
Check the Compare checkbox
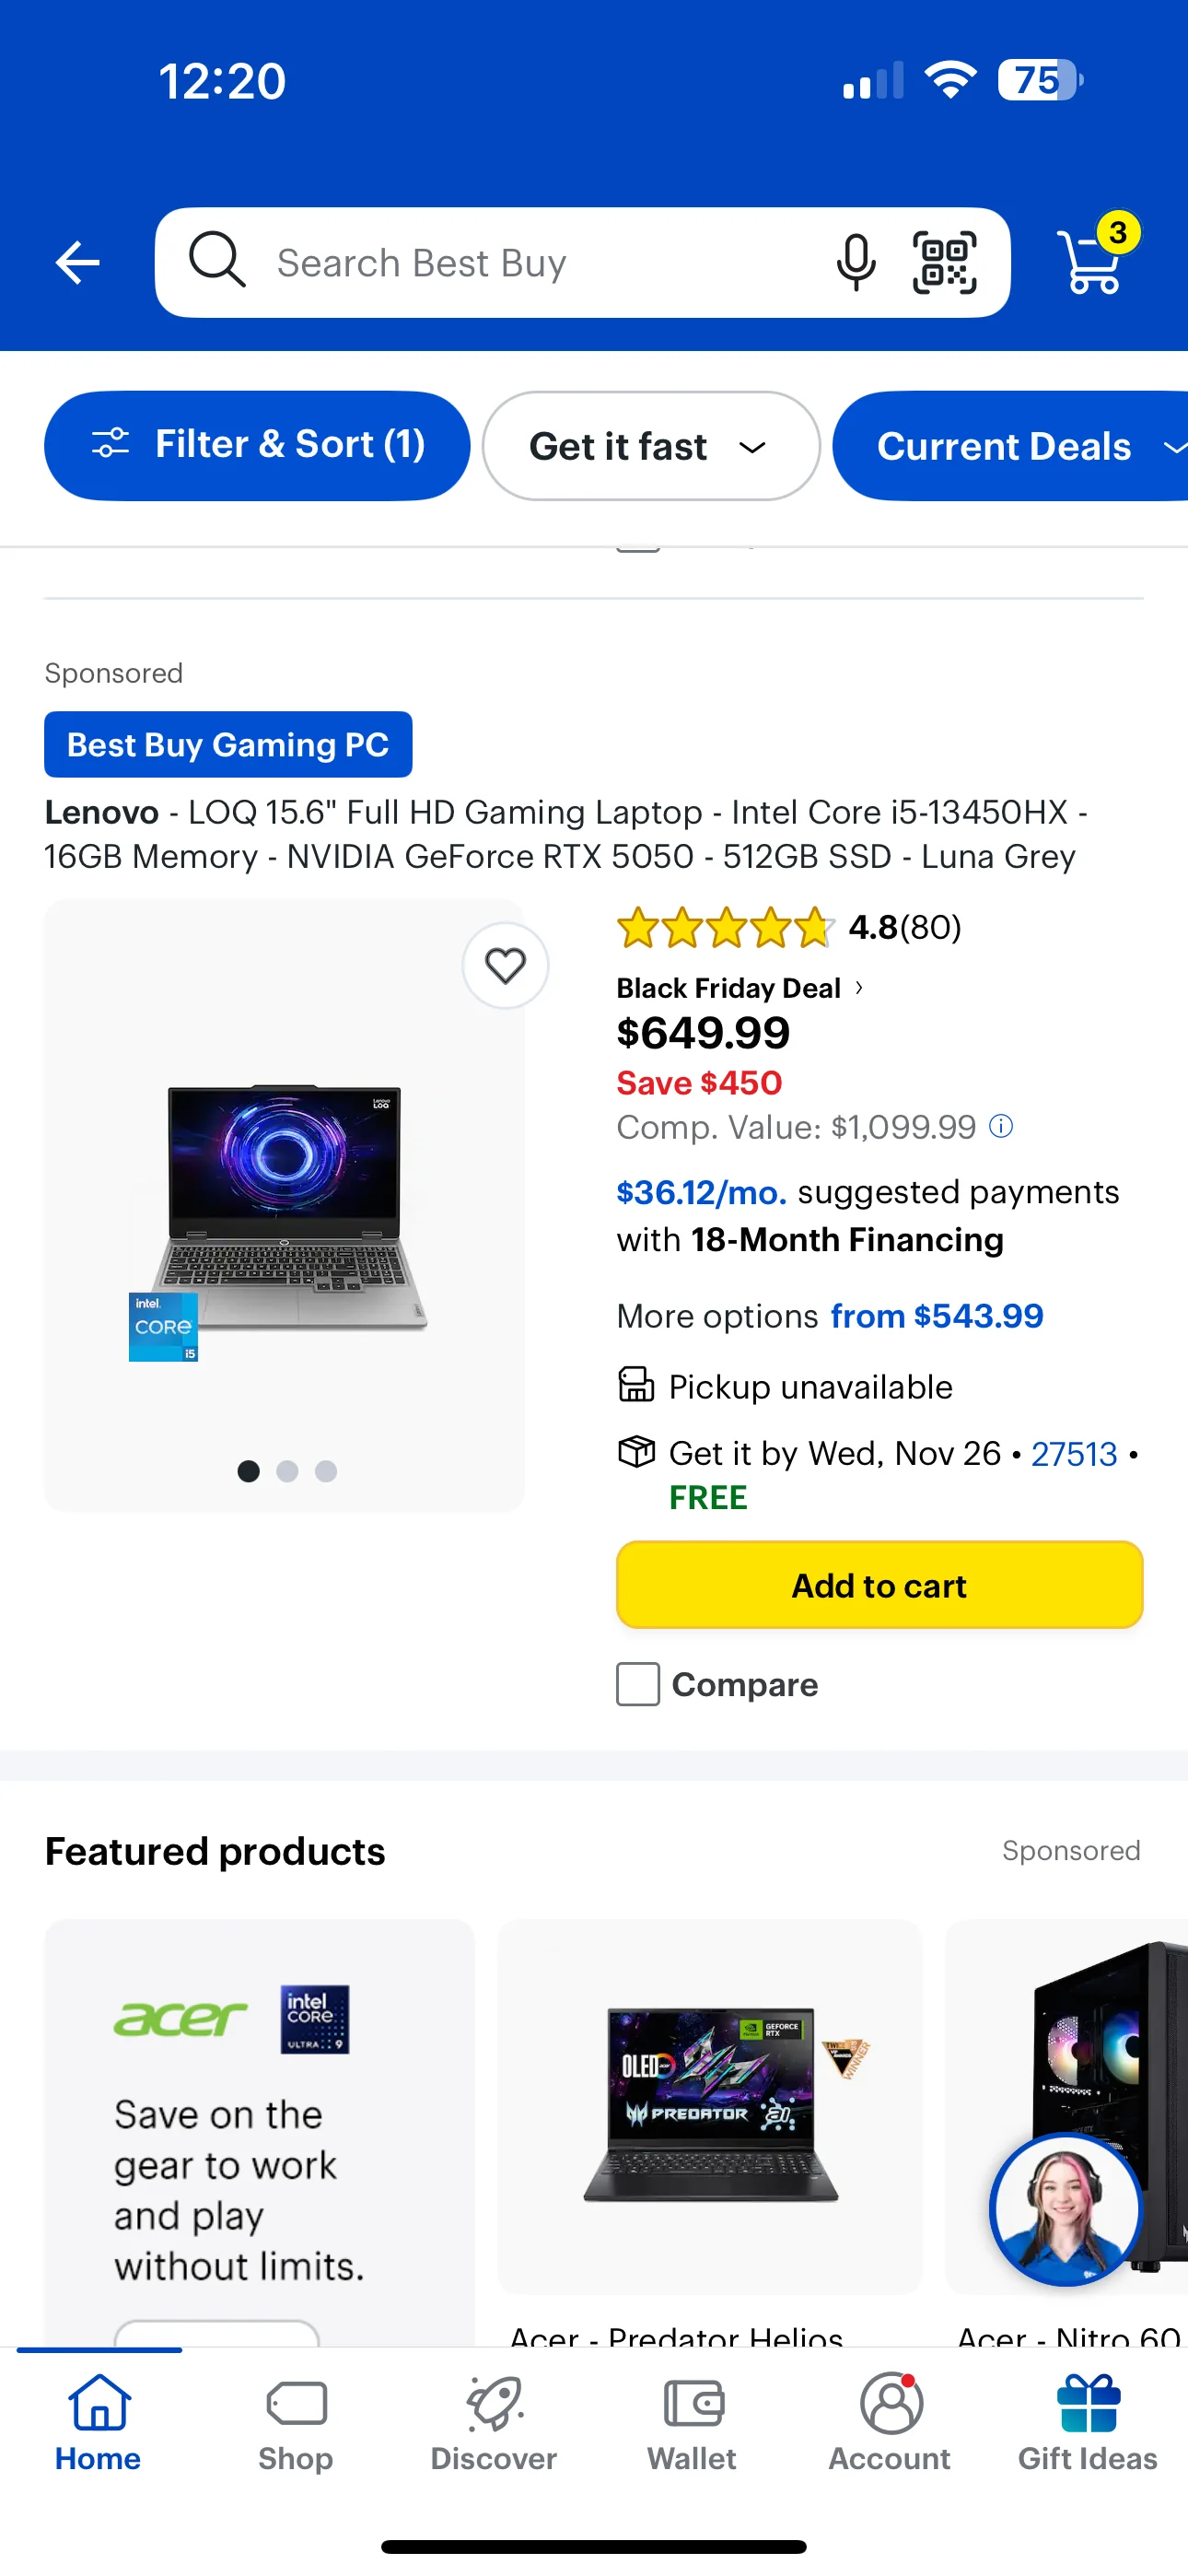coord(638,1685)
